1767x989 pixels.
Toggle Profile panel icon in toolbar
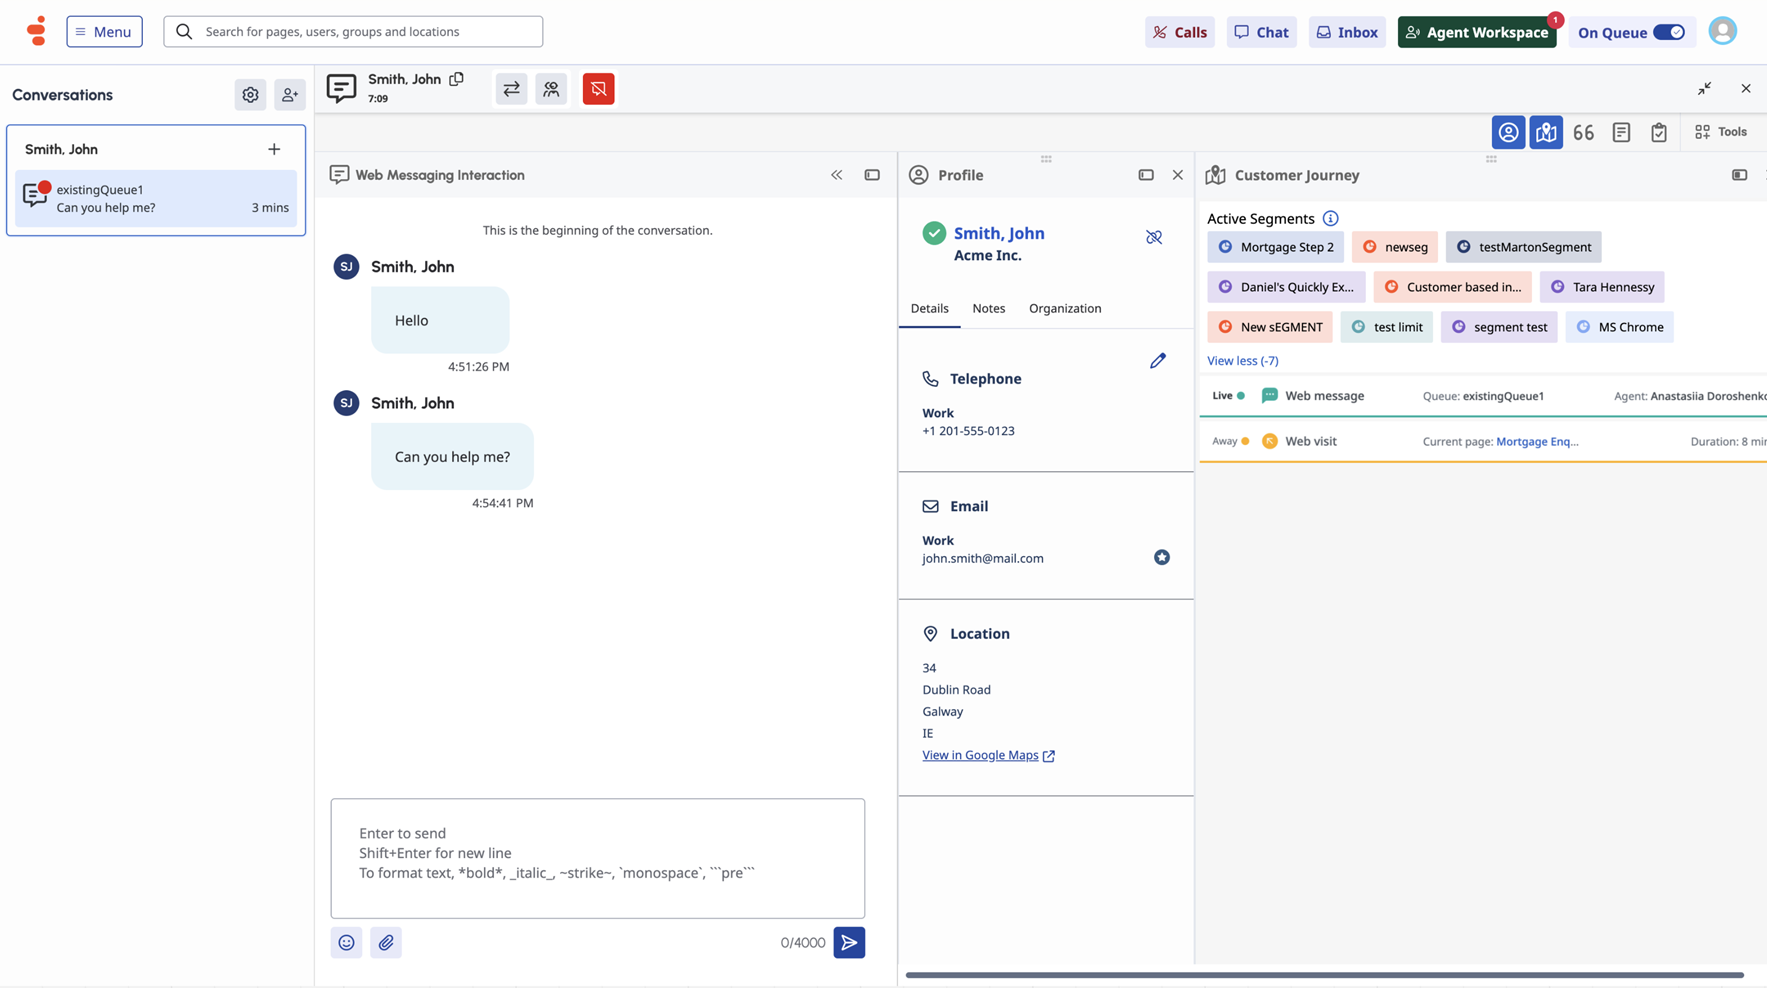pos(1508,132)
